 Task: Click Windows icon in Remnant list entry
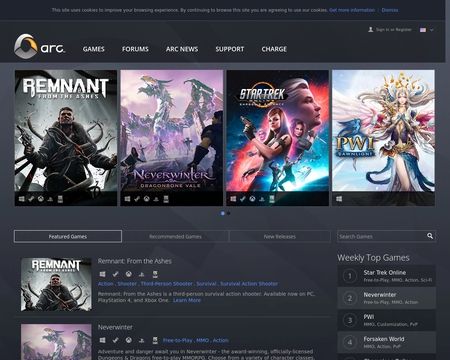click(102, 274)
